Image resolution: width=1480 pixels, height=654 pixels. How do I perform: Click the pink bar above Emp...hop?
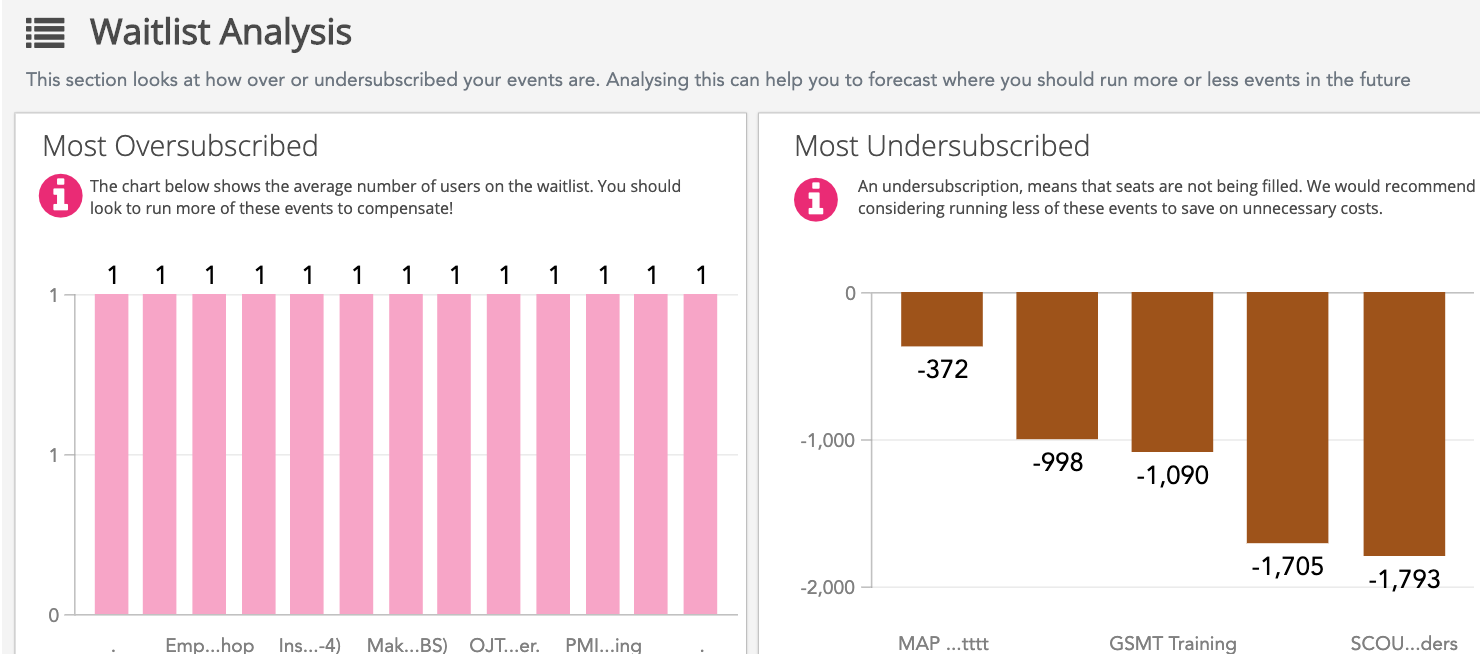(209, 453)
